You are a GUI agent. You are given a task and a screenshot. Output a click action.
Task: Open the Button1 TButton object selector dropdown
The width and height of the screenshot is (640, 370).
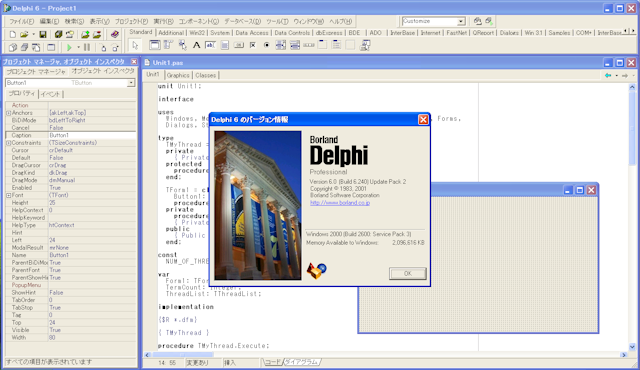131,83
